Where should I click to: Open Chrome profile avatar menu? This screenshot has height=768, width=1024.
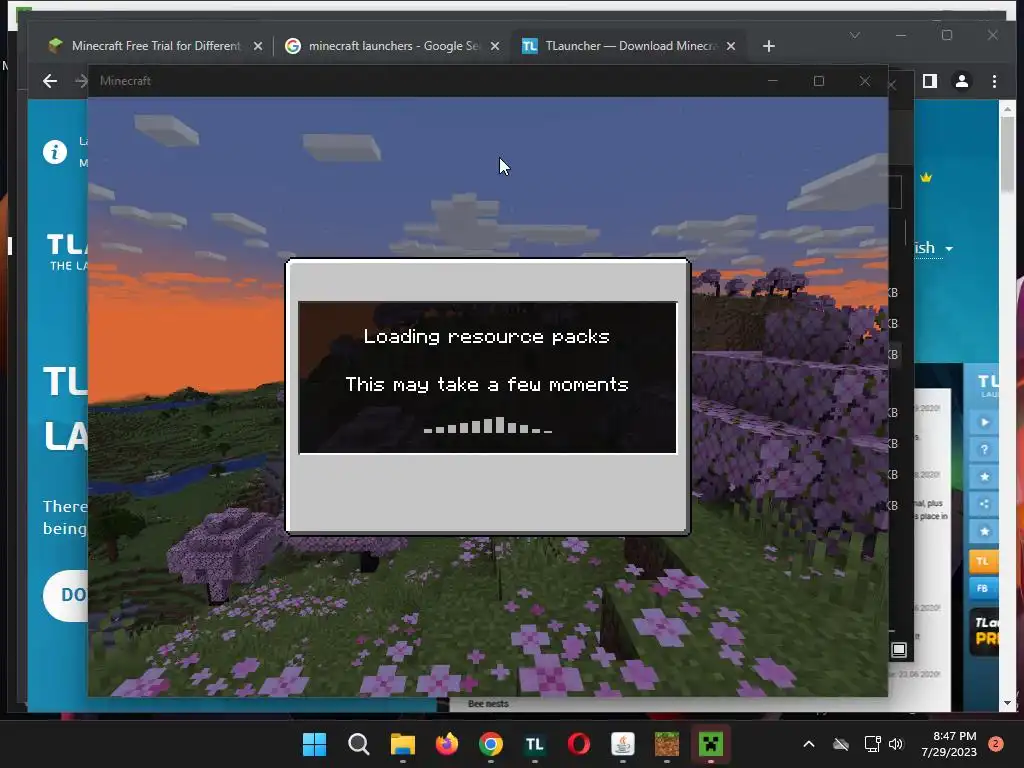pos(961,81)
